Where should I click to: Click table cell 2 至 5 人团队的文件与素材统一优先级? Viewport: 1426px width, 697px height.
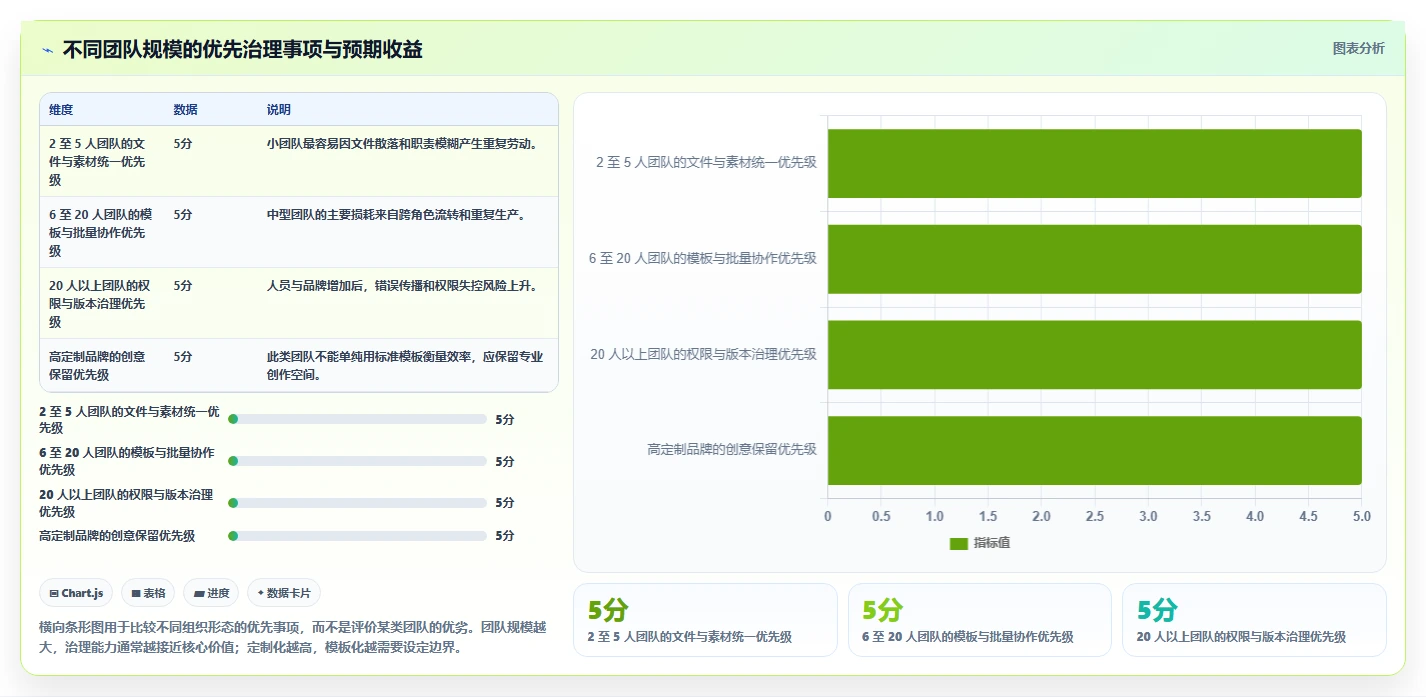100,162
